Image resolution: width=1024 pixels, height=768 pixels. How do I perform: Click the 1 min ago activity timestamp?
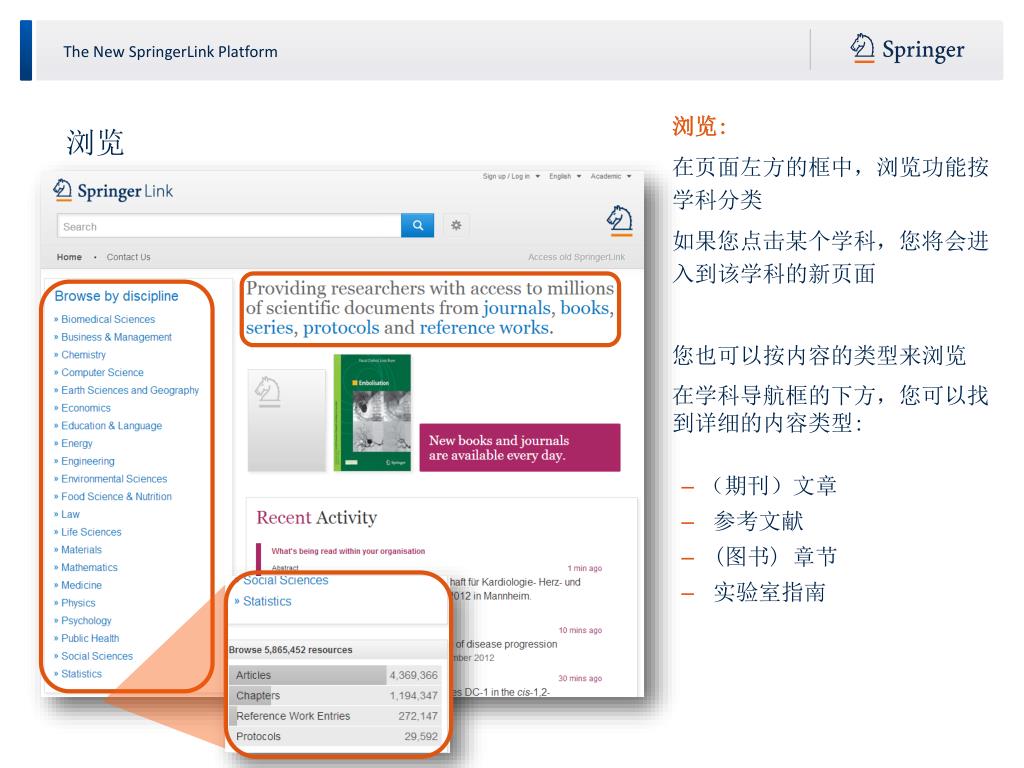(584, 568)
